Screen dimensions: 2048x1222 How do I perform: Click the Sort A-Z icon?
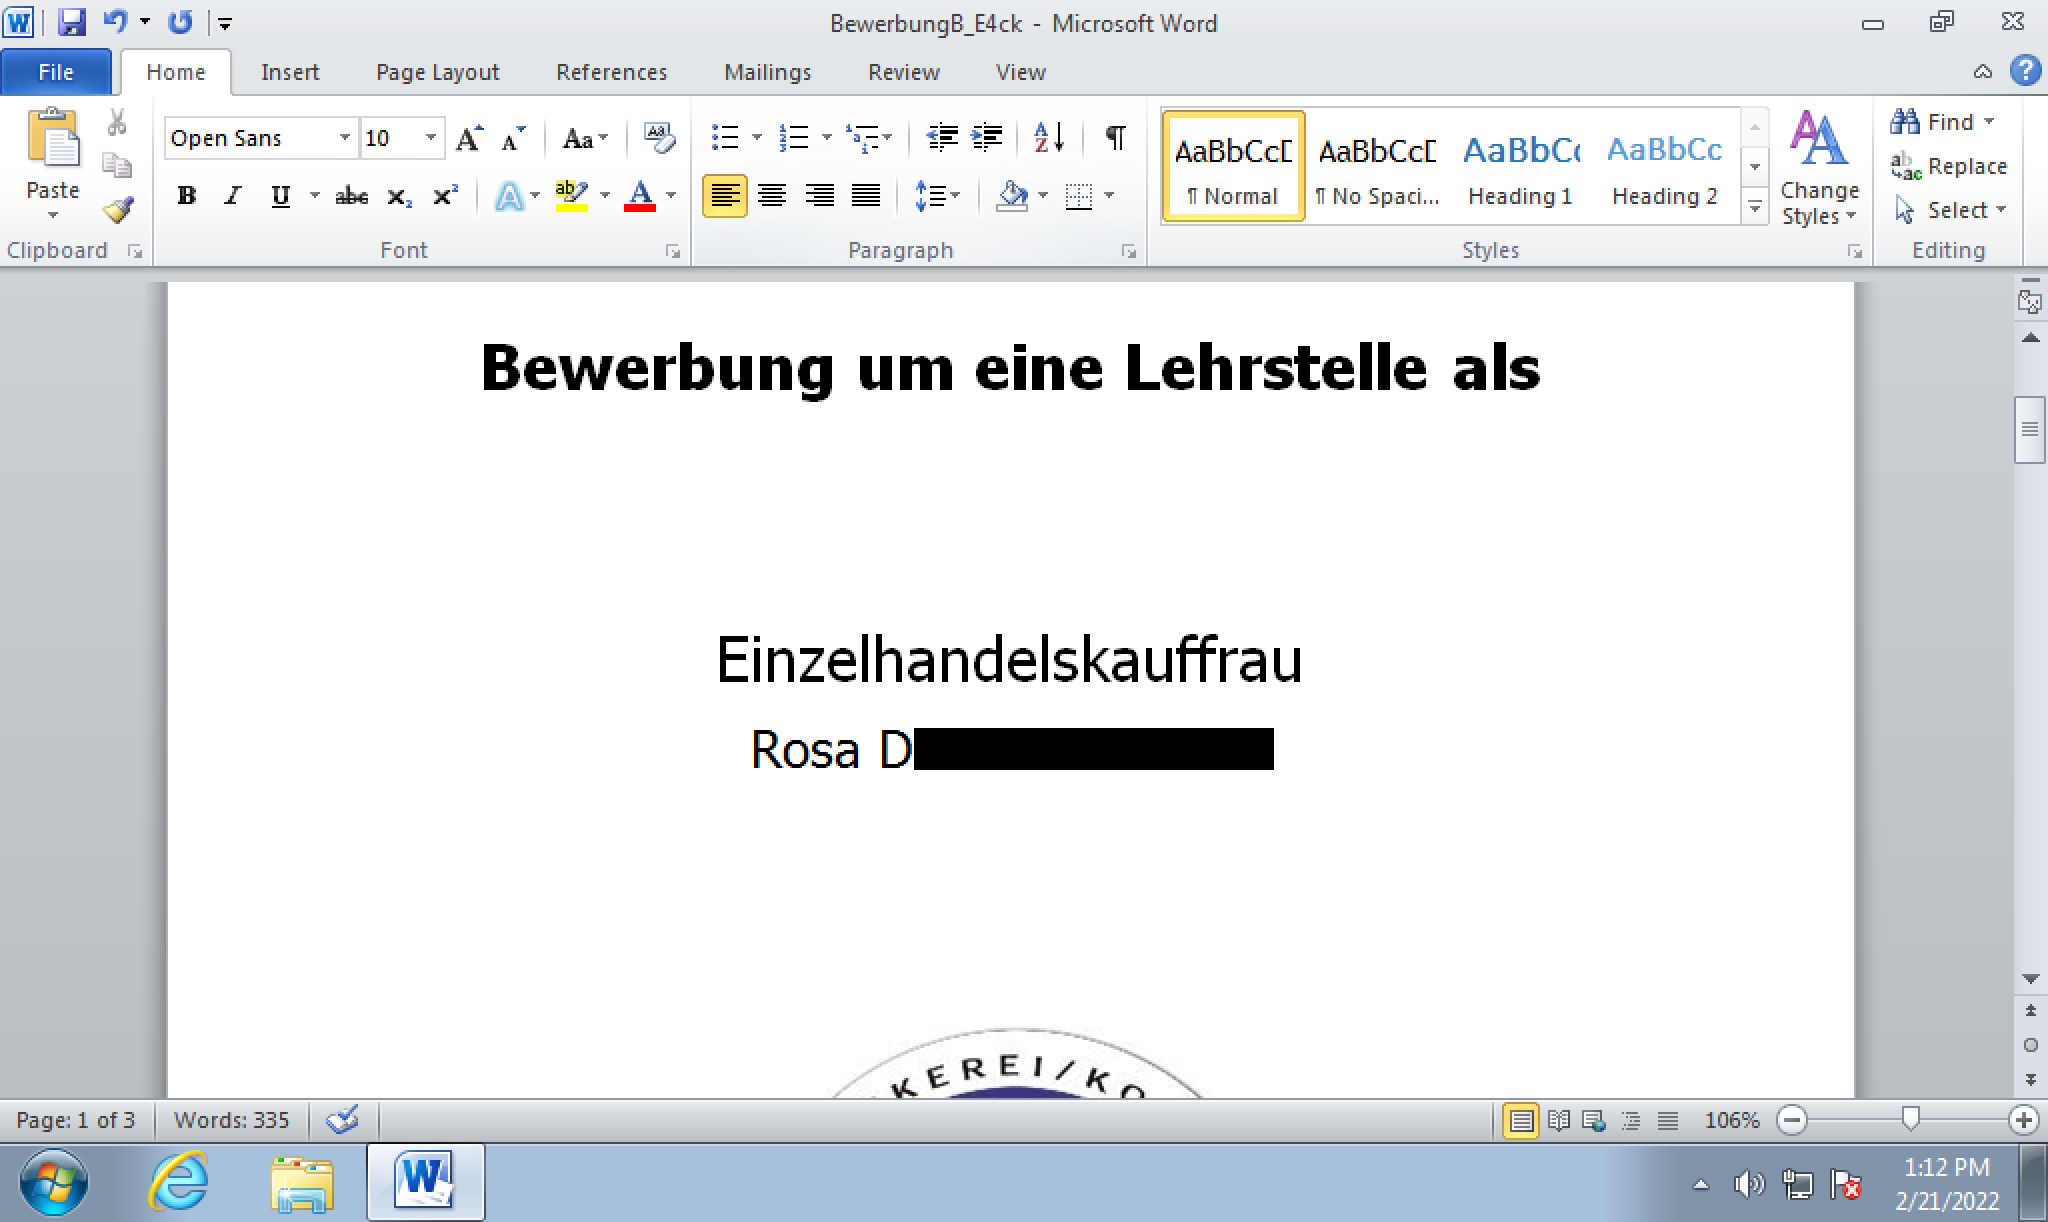1049,137
